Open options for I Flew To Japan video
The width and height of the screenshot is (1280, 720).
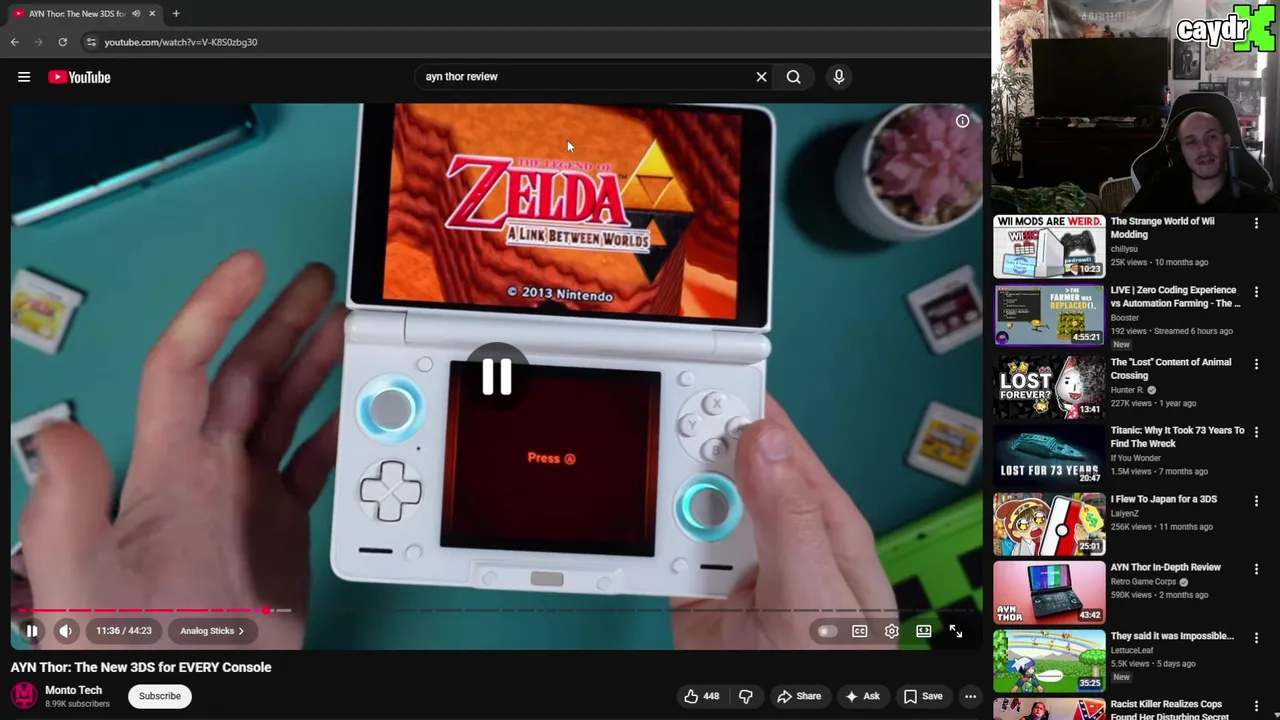1256,501
